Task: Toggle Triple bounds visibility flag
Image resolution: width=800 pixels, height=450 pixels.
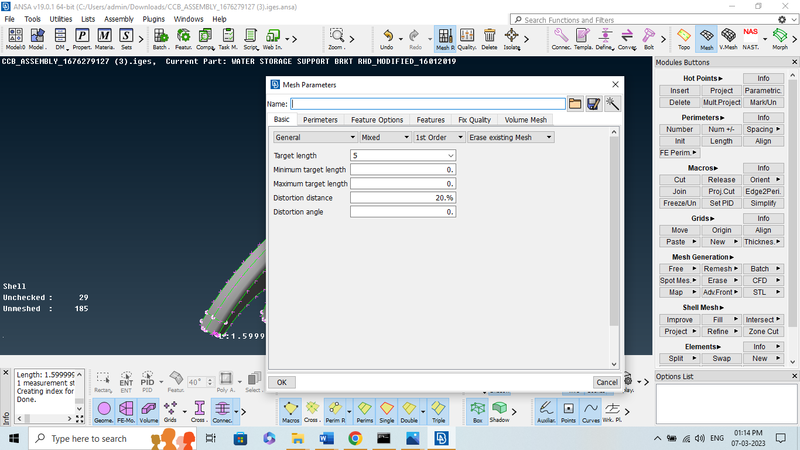Action: pos(438,411)
